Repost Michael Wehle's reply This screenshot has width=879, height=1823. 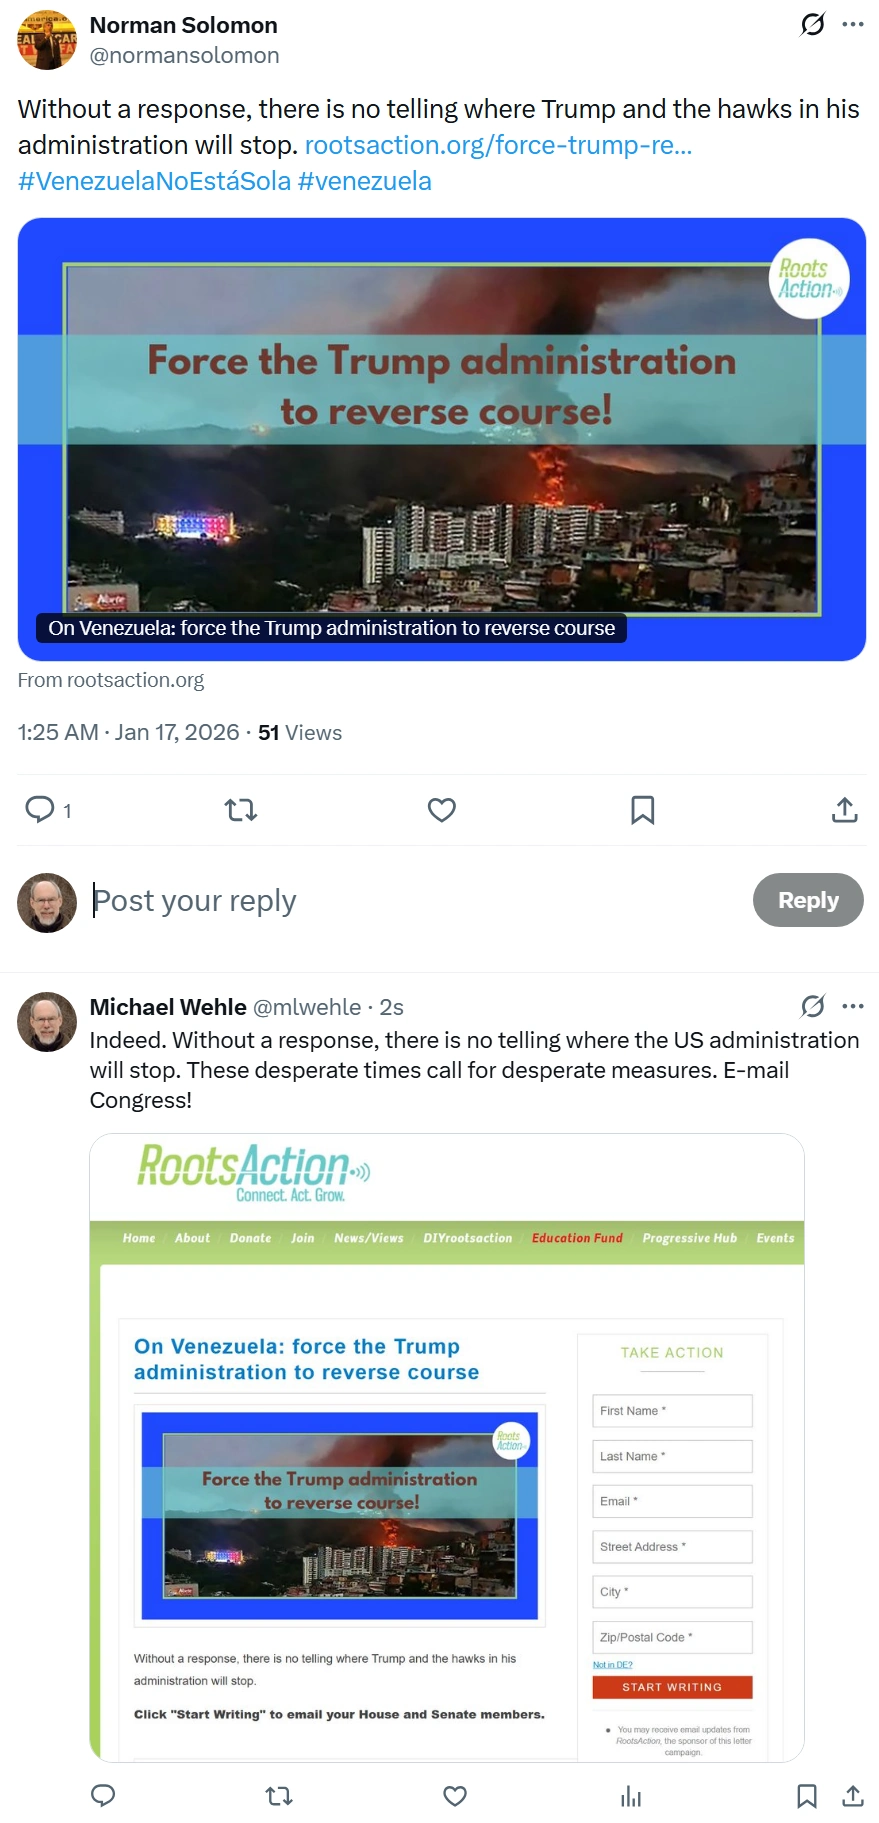coord(279,1796)
